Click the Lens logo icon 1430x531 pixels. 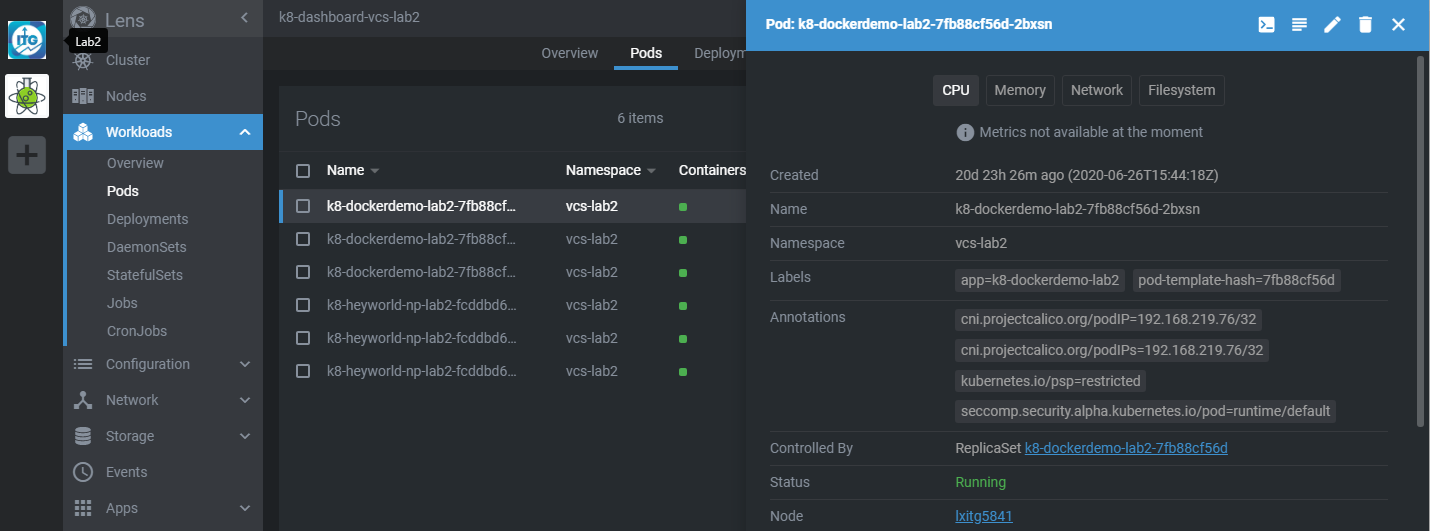tap(83, 19)
